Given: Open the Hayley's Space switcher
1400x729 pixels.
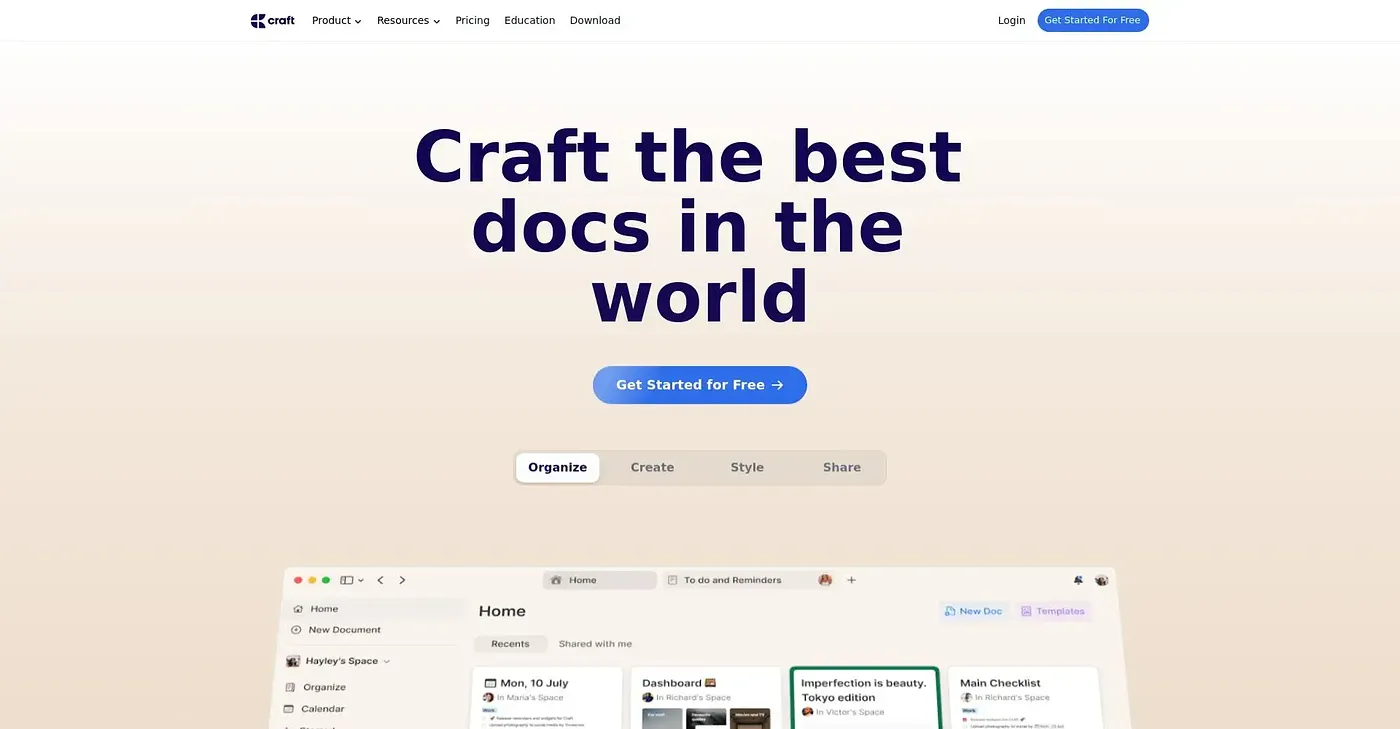Looking at the screenshot, I should 338,661.
